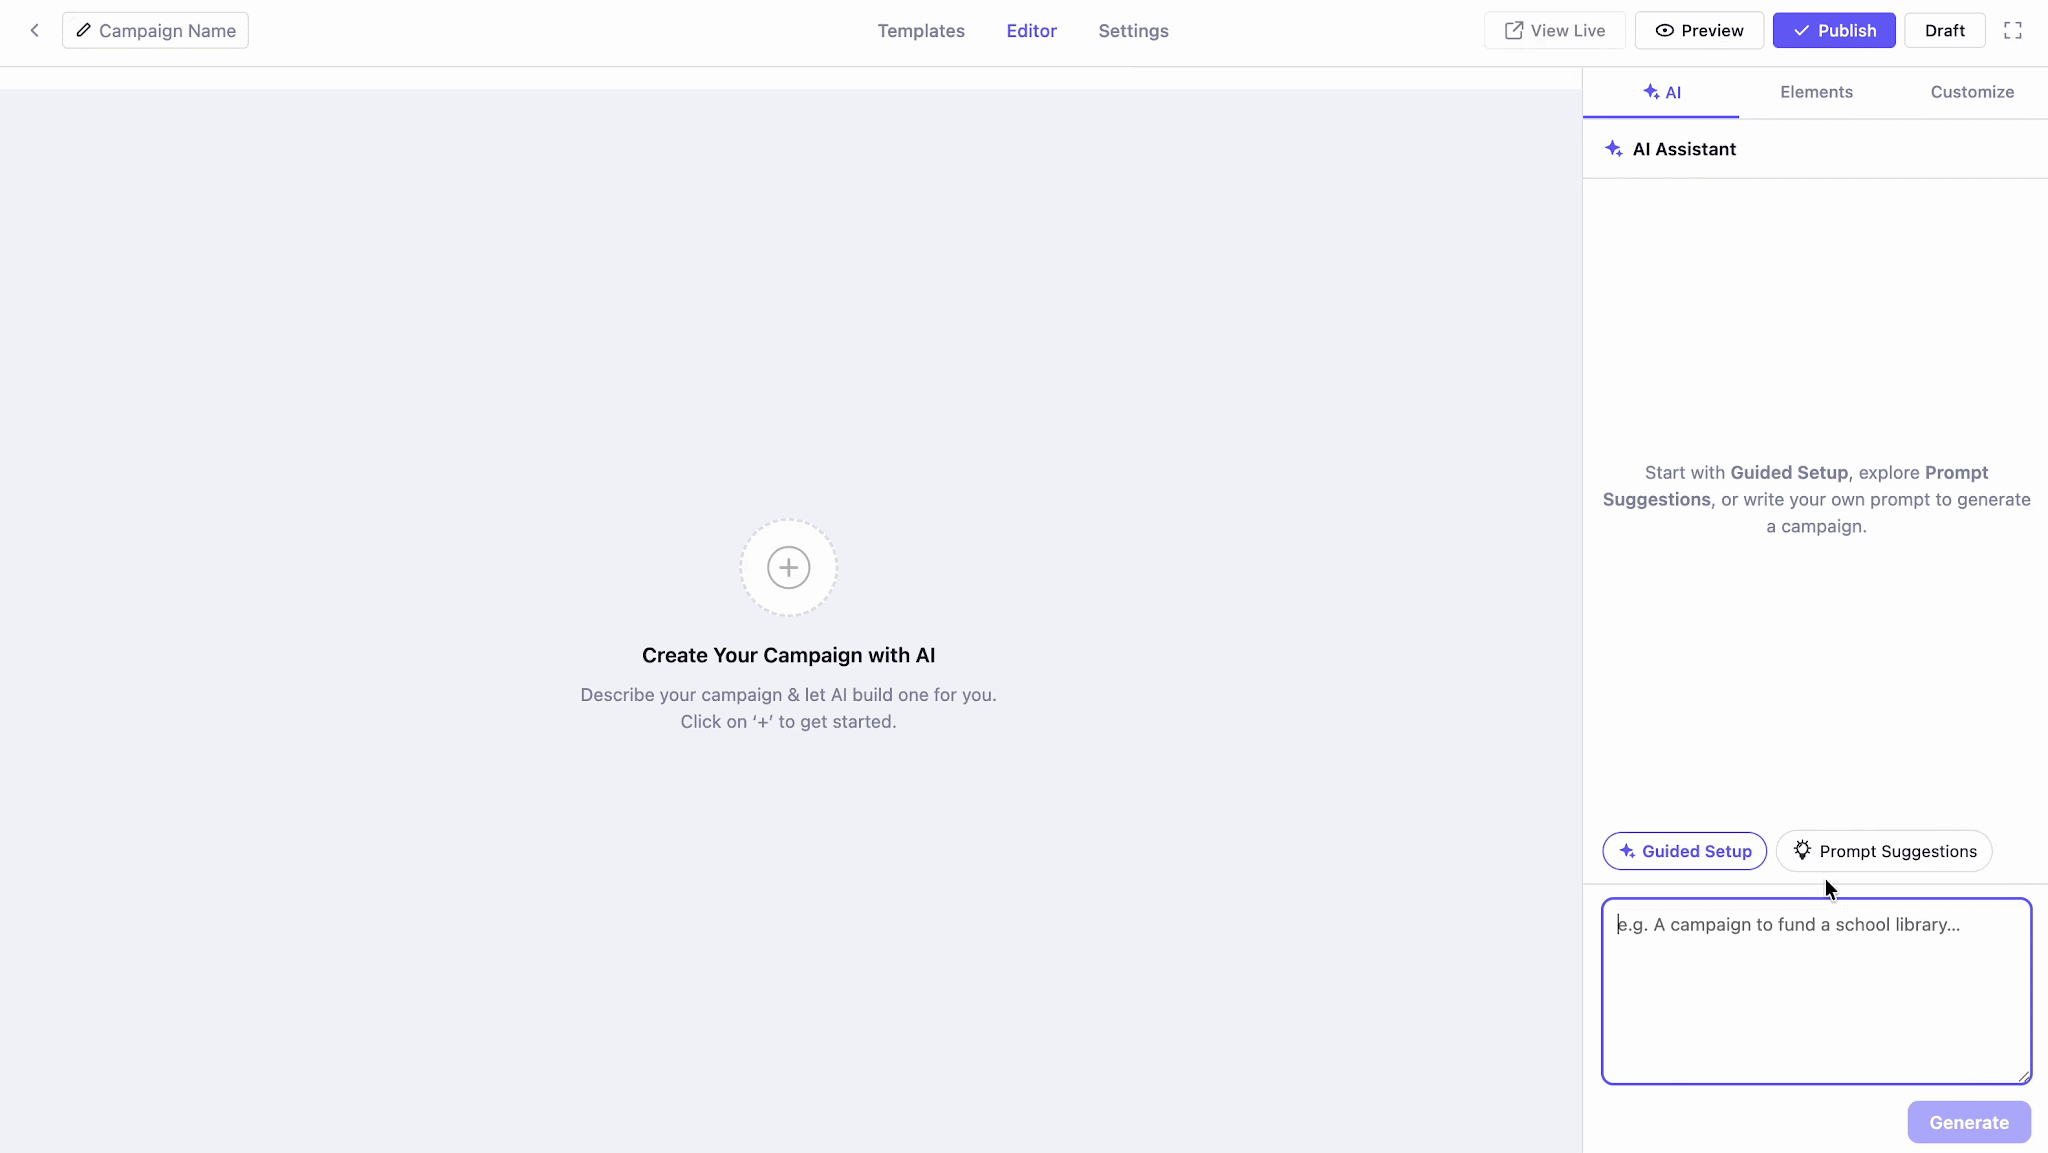The height and width of the screenshot is (1153, 2048).
Task: Click the back arrow icon
Action: click(35, 31)
